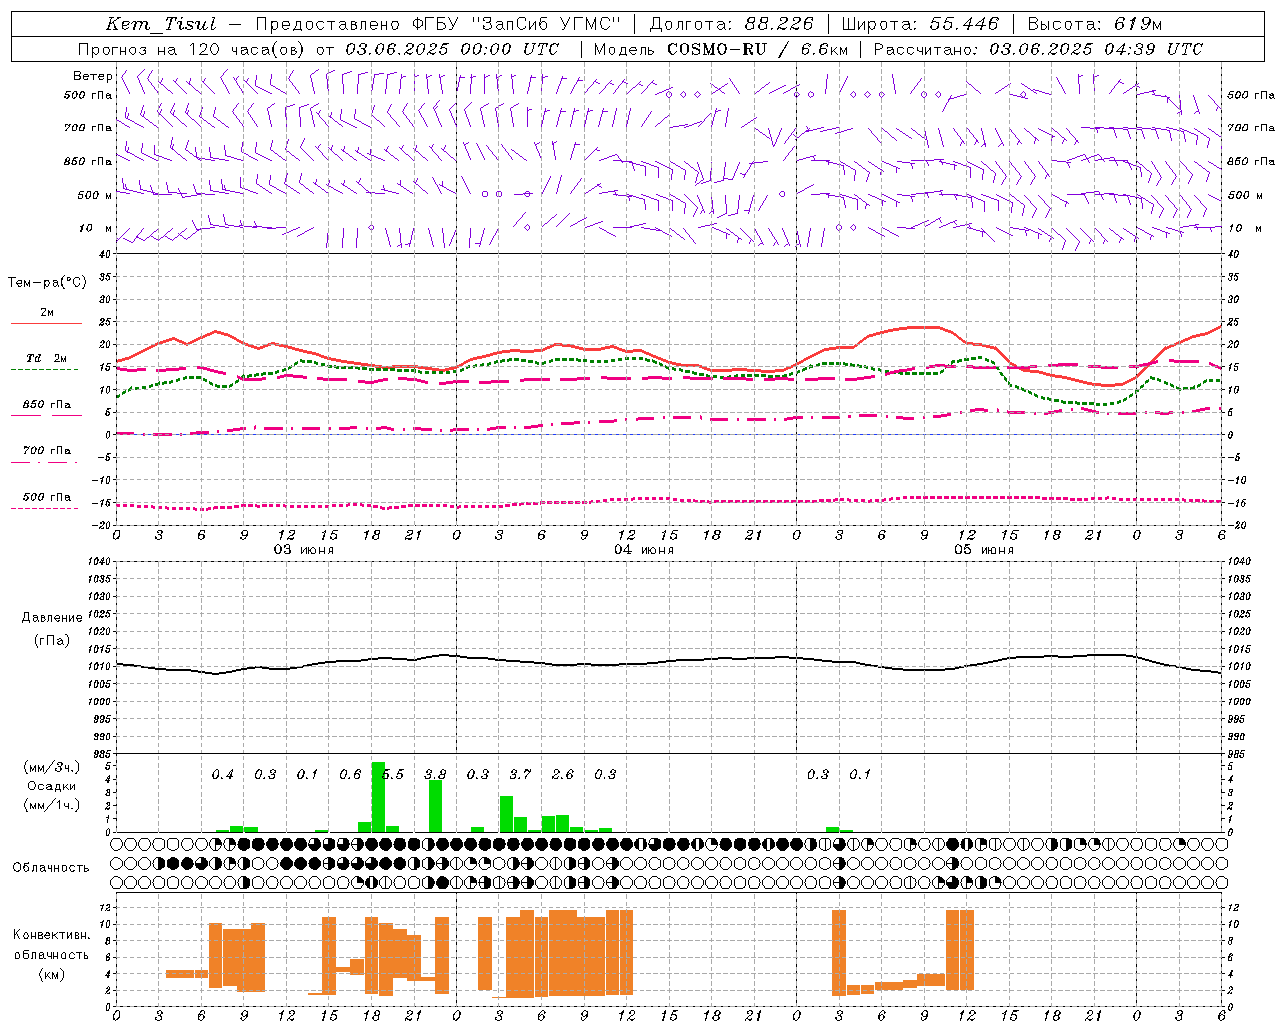Click the 500 гПа temperature legend entry
The height and width of the screenshot is (1024, 1280).
pos(46,497)
